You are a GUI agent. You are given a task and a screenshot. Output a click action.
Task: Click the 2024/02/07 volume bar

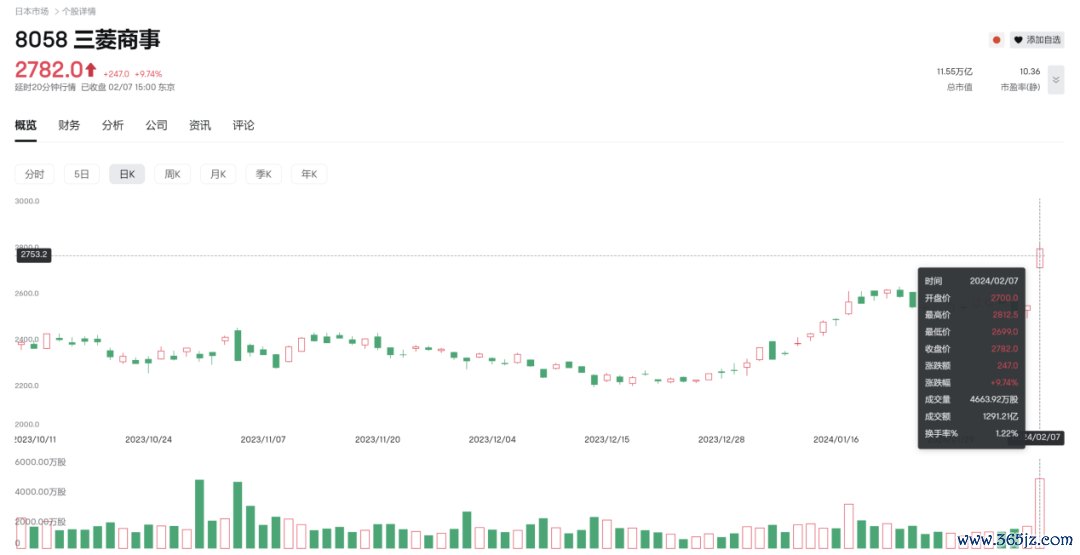1039,514
